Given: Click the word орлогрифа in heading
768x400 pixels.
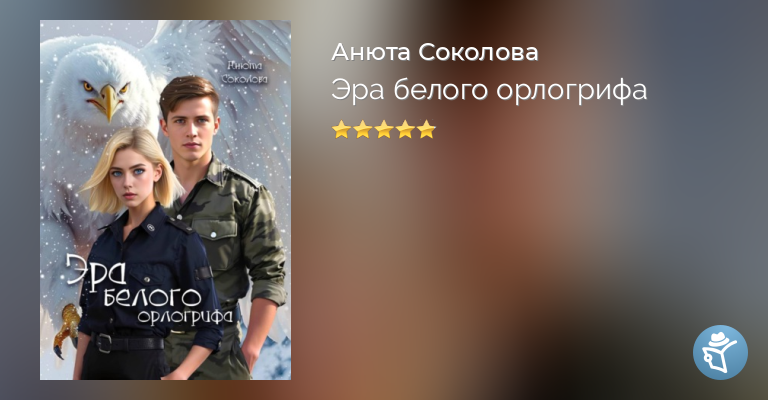Looking at the screenshot, I should 572,92.
